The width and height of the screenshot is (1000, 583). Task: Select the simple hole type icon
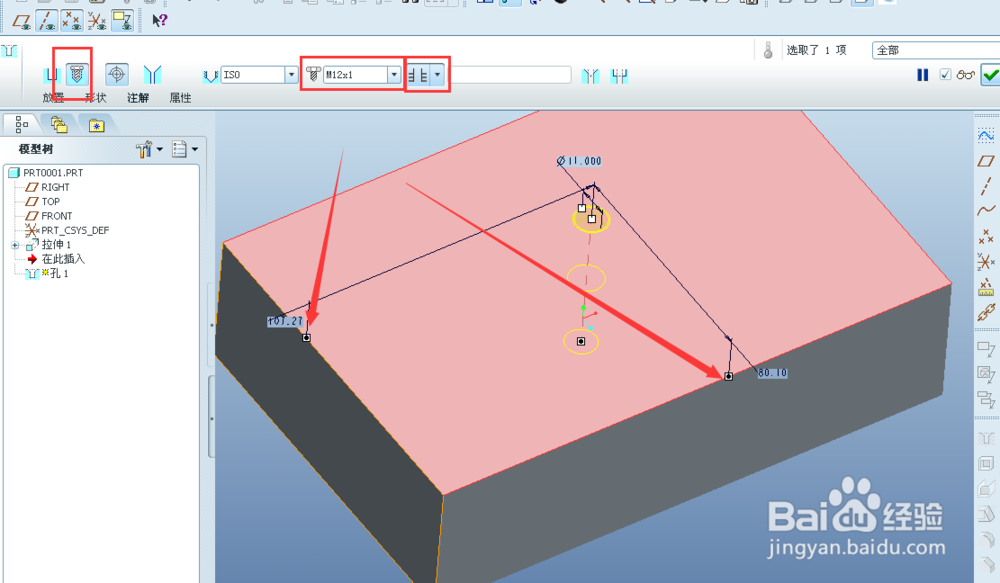(52, 75)
